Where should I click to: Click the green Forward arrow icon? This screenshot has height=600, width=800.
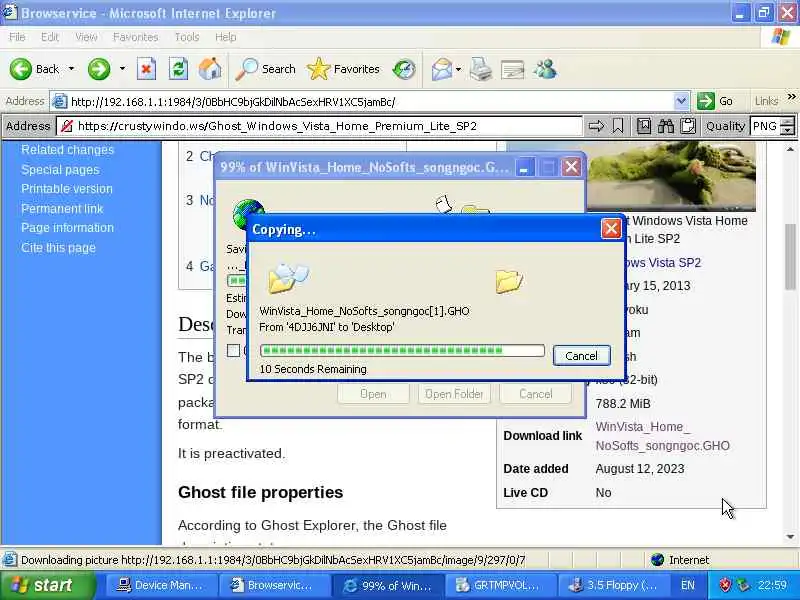pyautogui.click(x=99, y=69)
